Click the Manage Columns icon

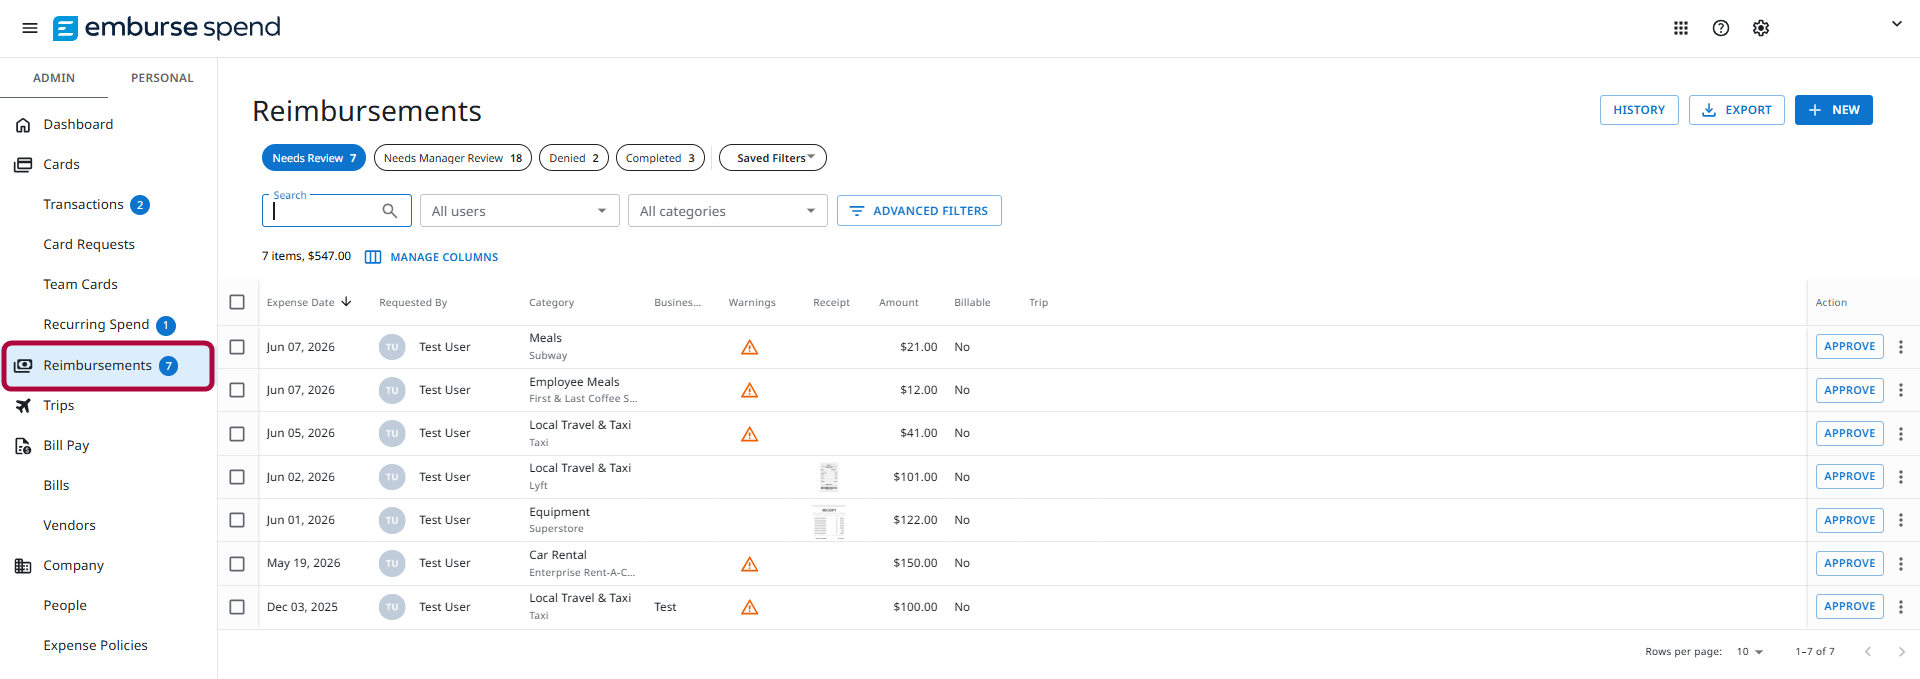click(x=373, y=257)
